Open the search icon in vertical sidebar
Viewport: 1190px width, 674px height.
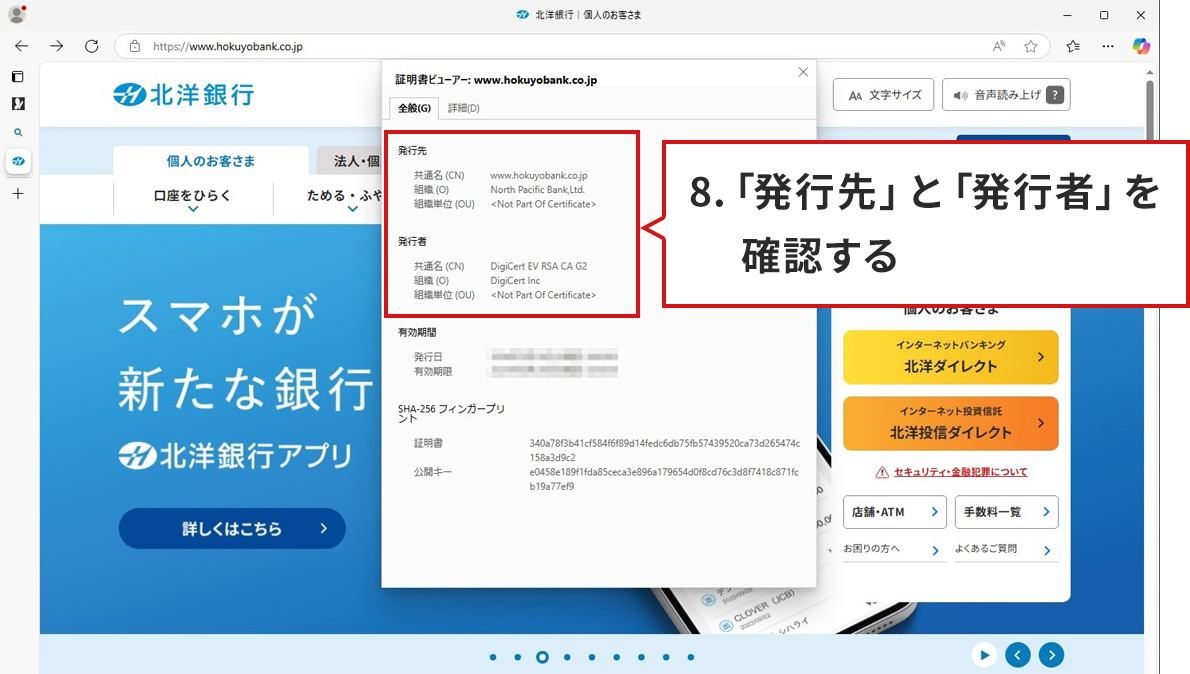18,132
